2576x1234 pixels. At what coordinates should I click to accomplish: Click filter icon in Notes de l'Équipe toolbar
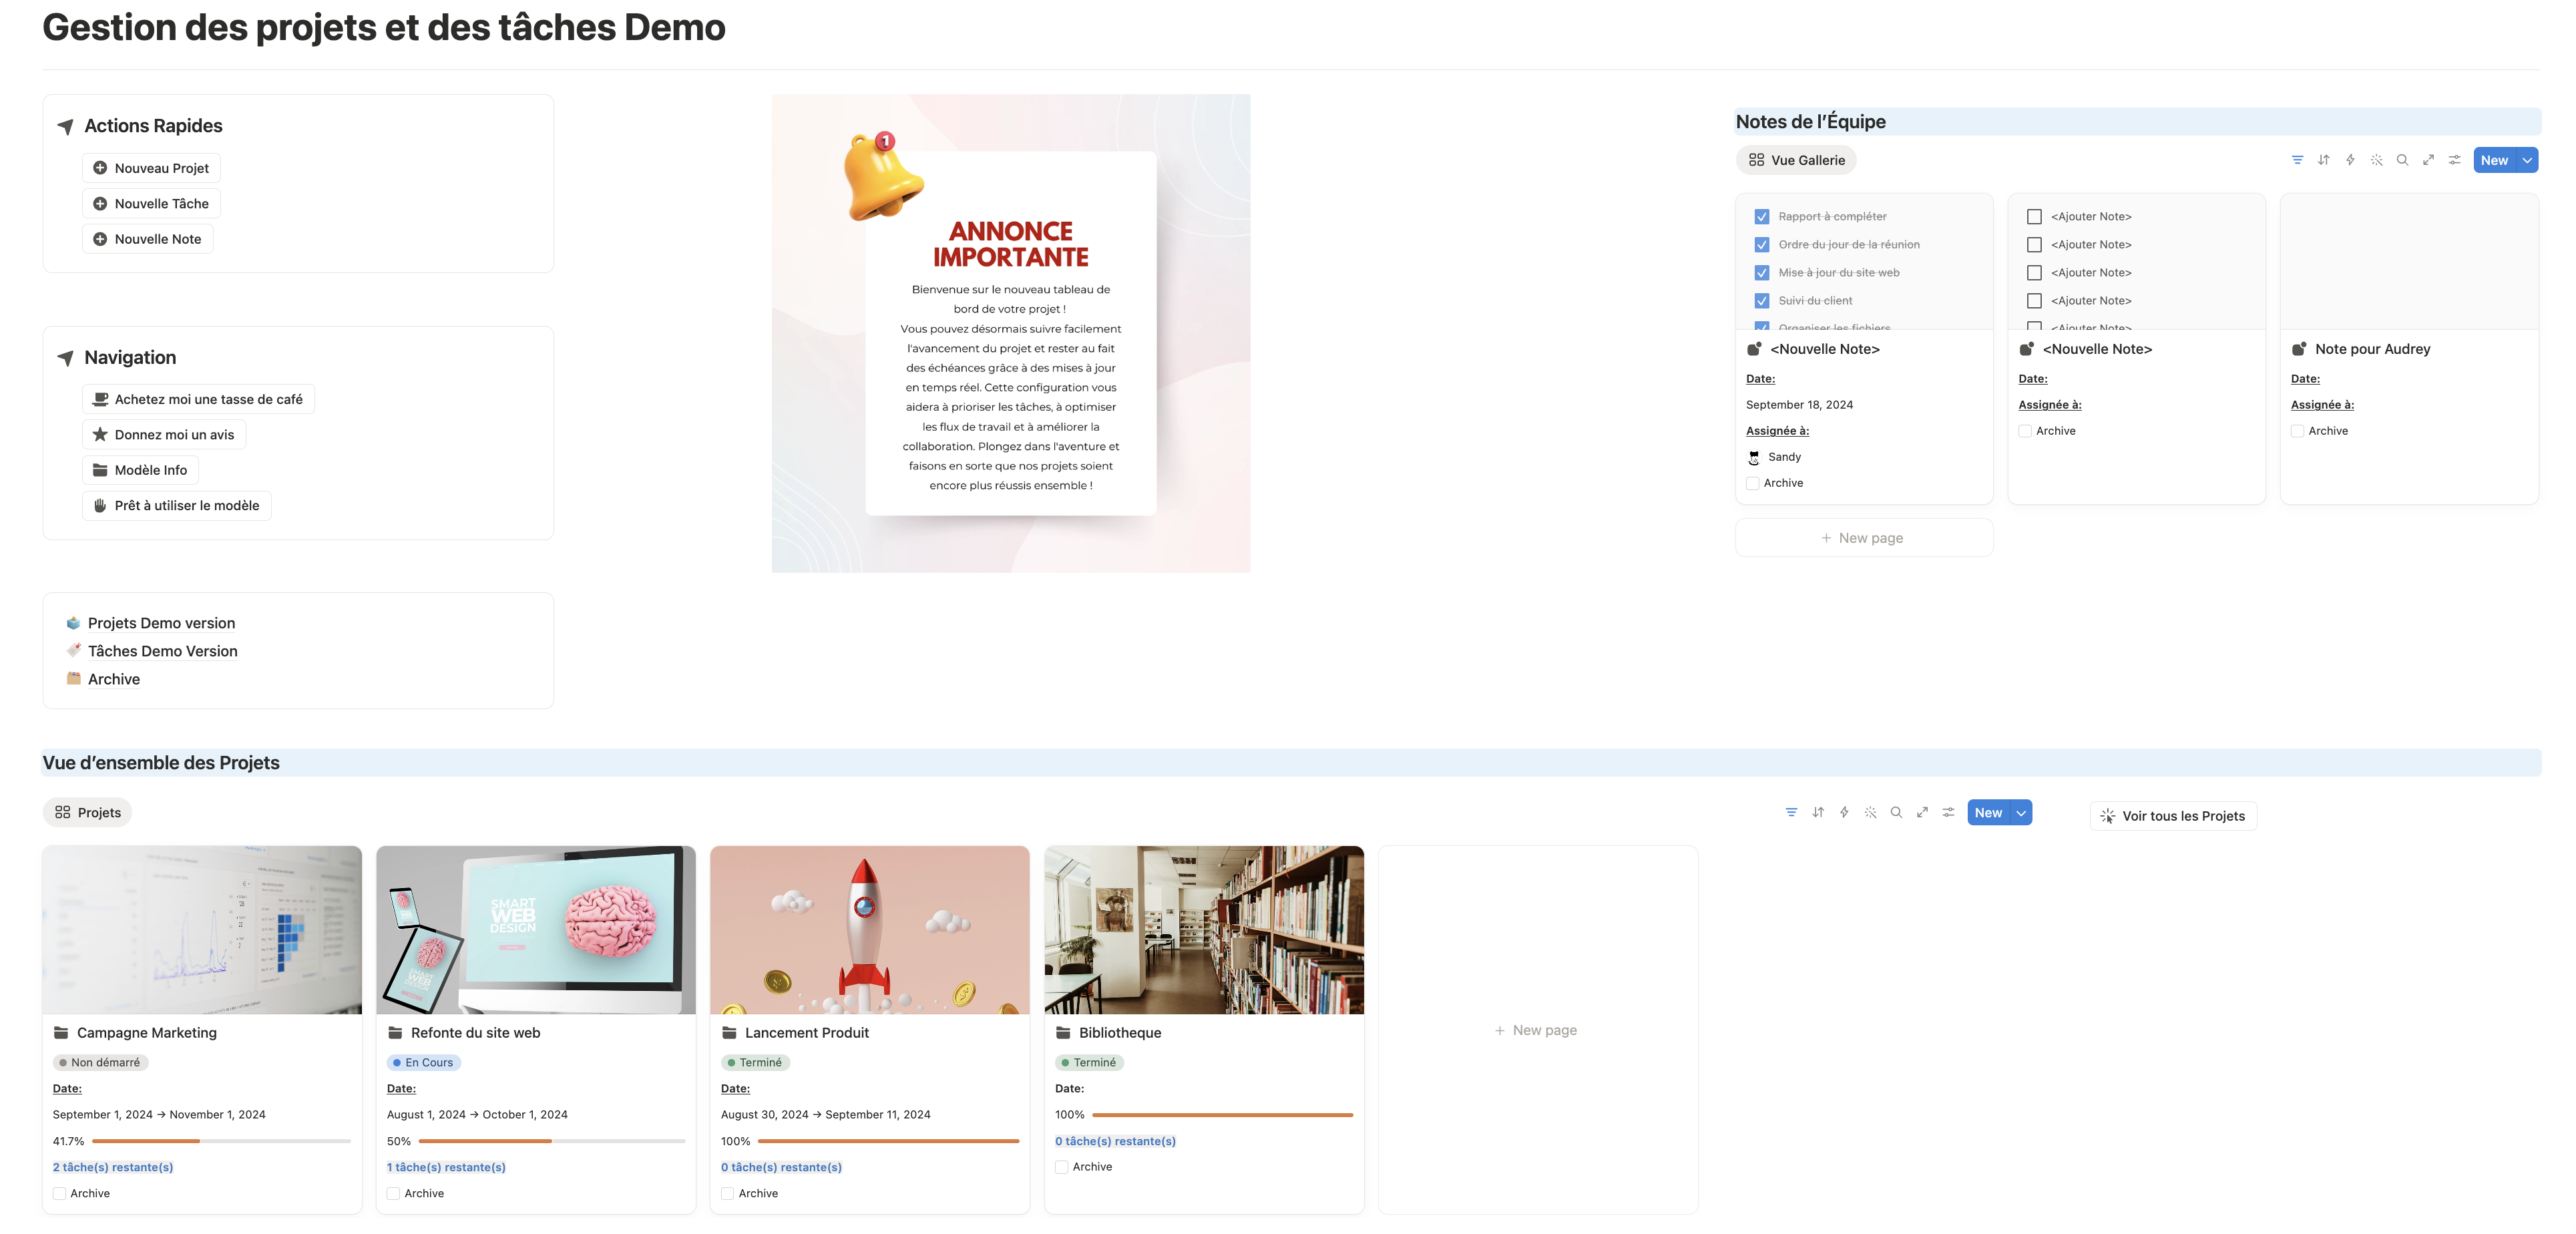point(2297,160)
